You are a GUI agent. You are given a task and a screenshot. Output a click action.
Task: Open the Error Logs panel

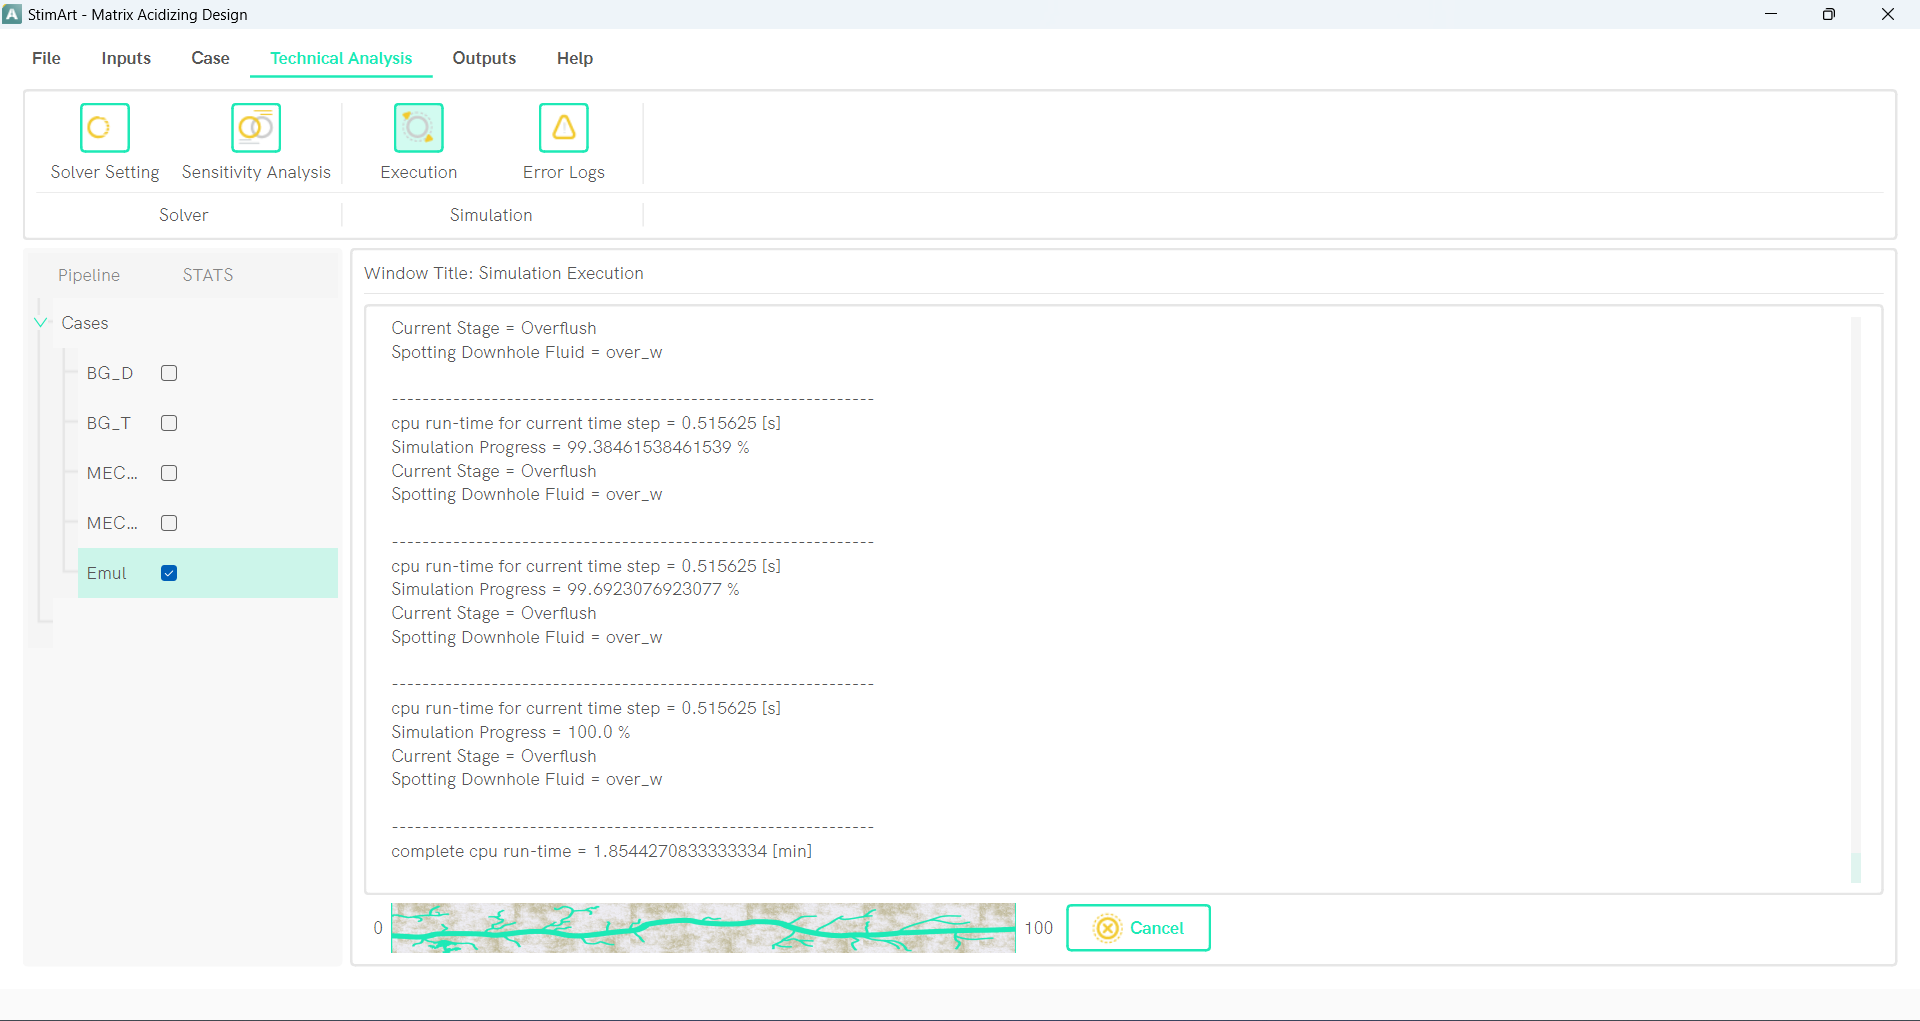click(x=563, y=128)
